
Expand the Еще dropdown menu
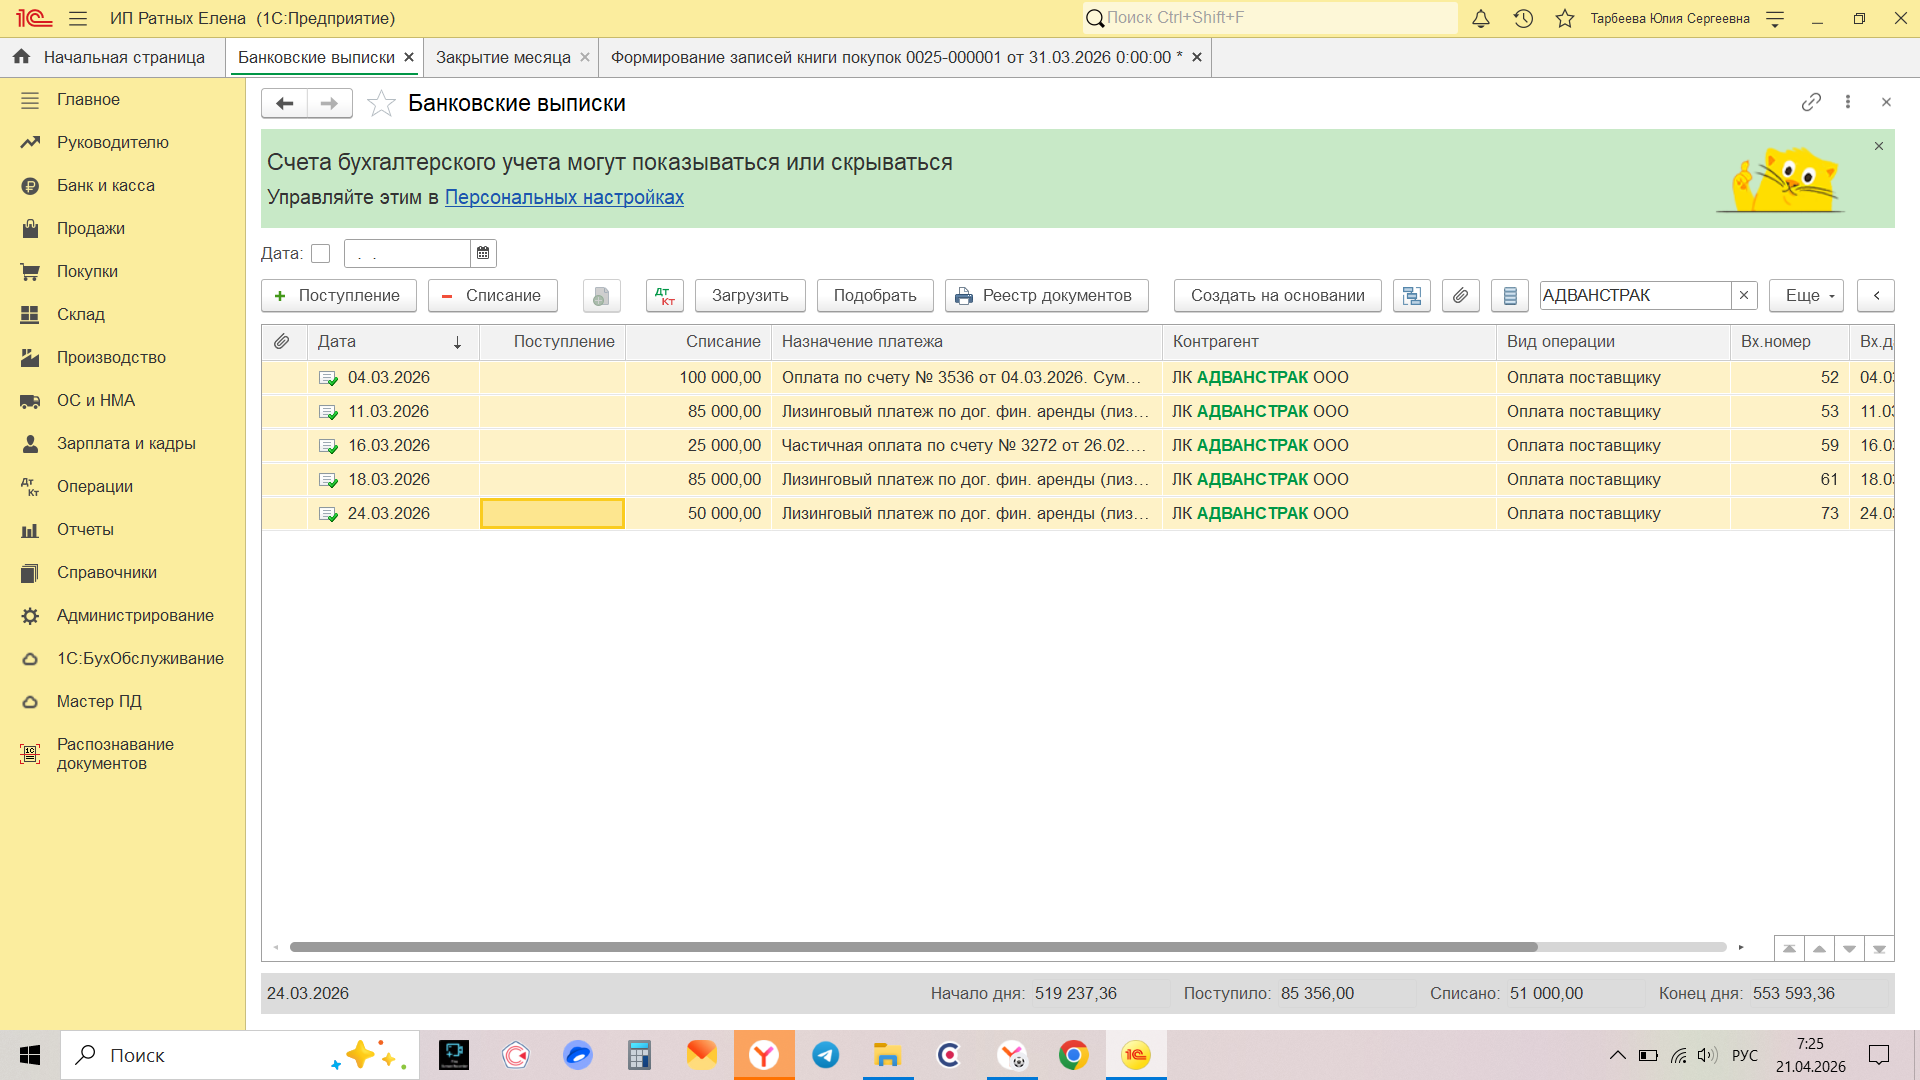[1806, 295]
